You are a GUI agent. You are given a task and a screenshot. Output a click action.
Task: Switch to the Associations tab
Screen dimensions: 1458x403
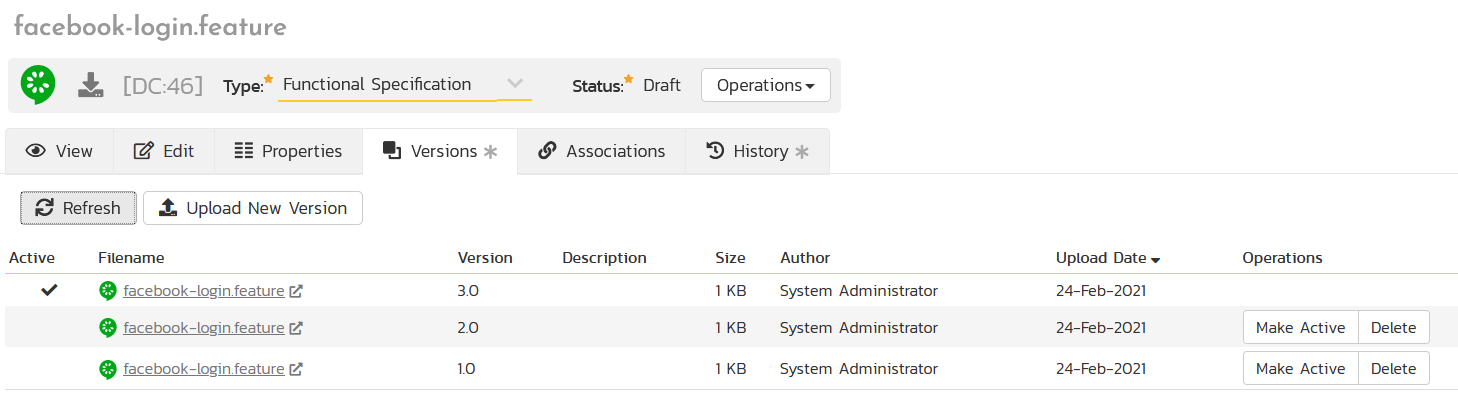[601, 151]
